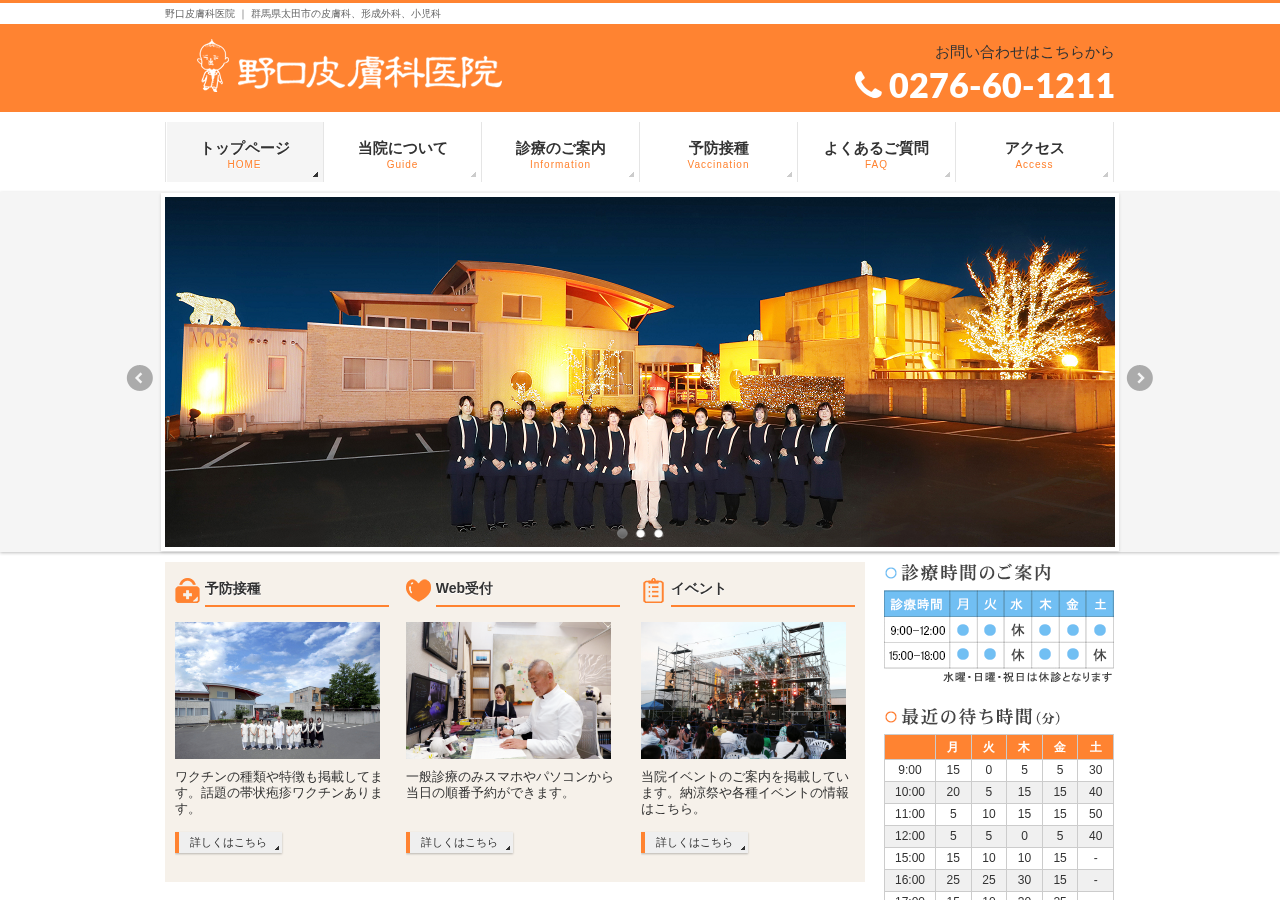Click the イベント card heading
The image size is (1280, 900).
click(x=698, y=589)
